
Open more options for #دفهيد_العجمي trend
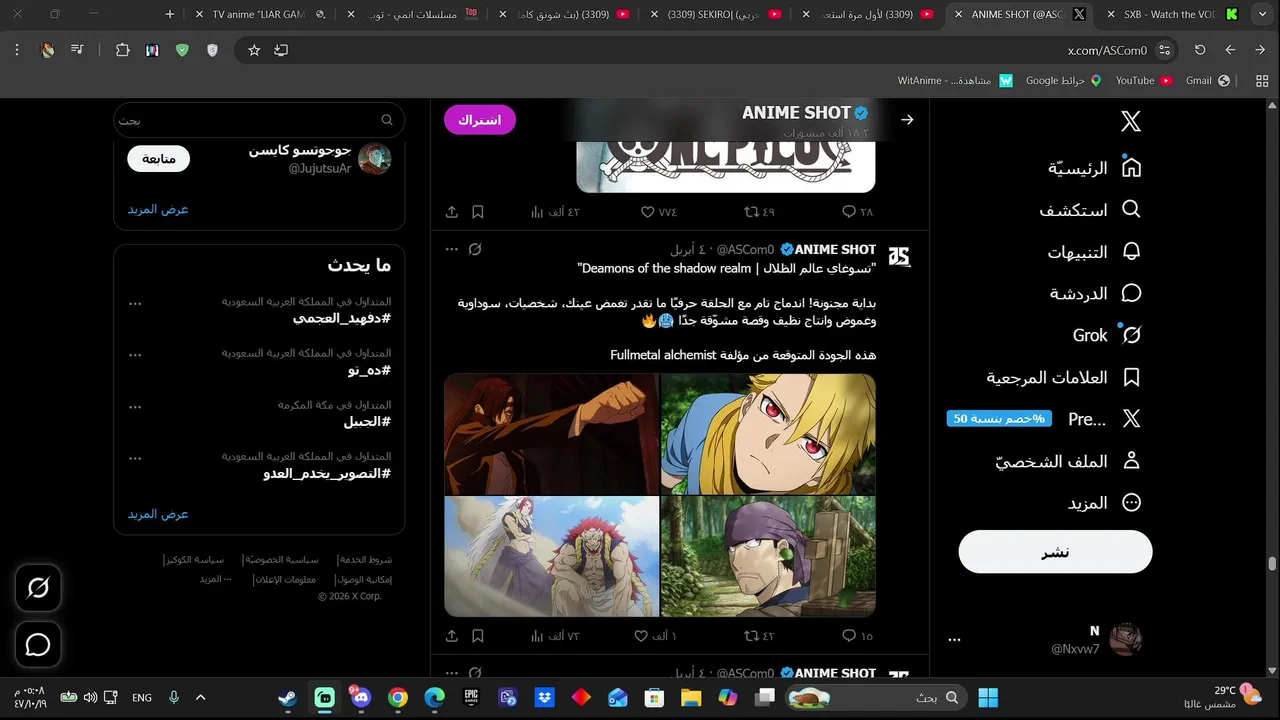[135, 303]
